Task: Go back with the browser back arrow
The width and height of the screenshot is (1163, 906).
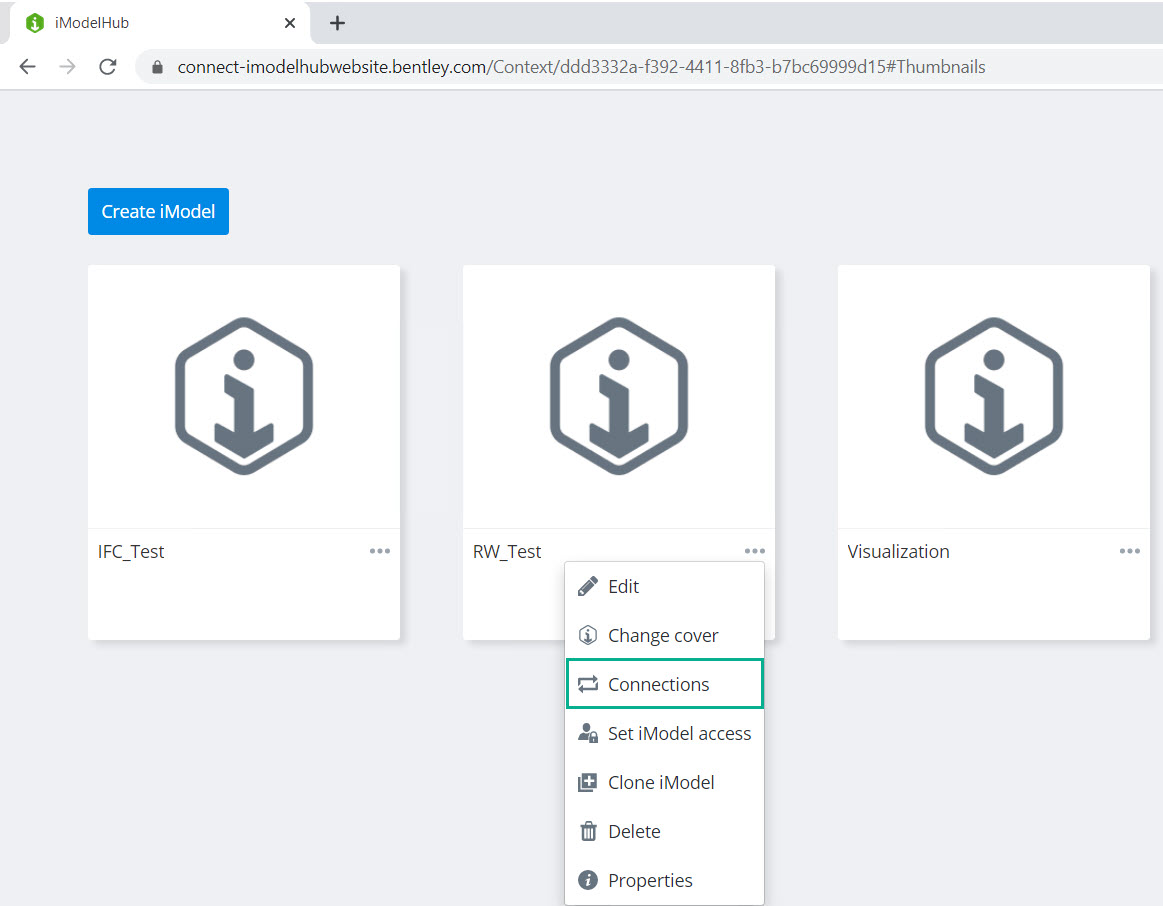Action: tap(27, 67)
